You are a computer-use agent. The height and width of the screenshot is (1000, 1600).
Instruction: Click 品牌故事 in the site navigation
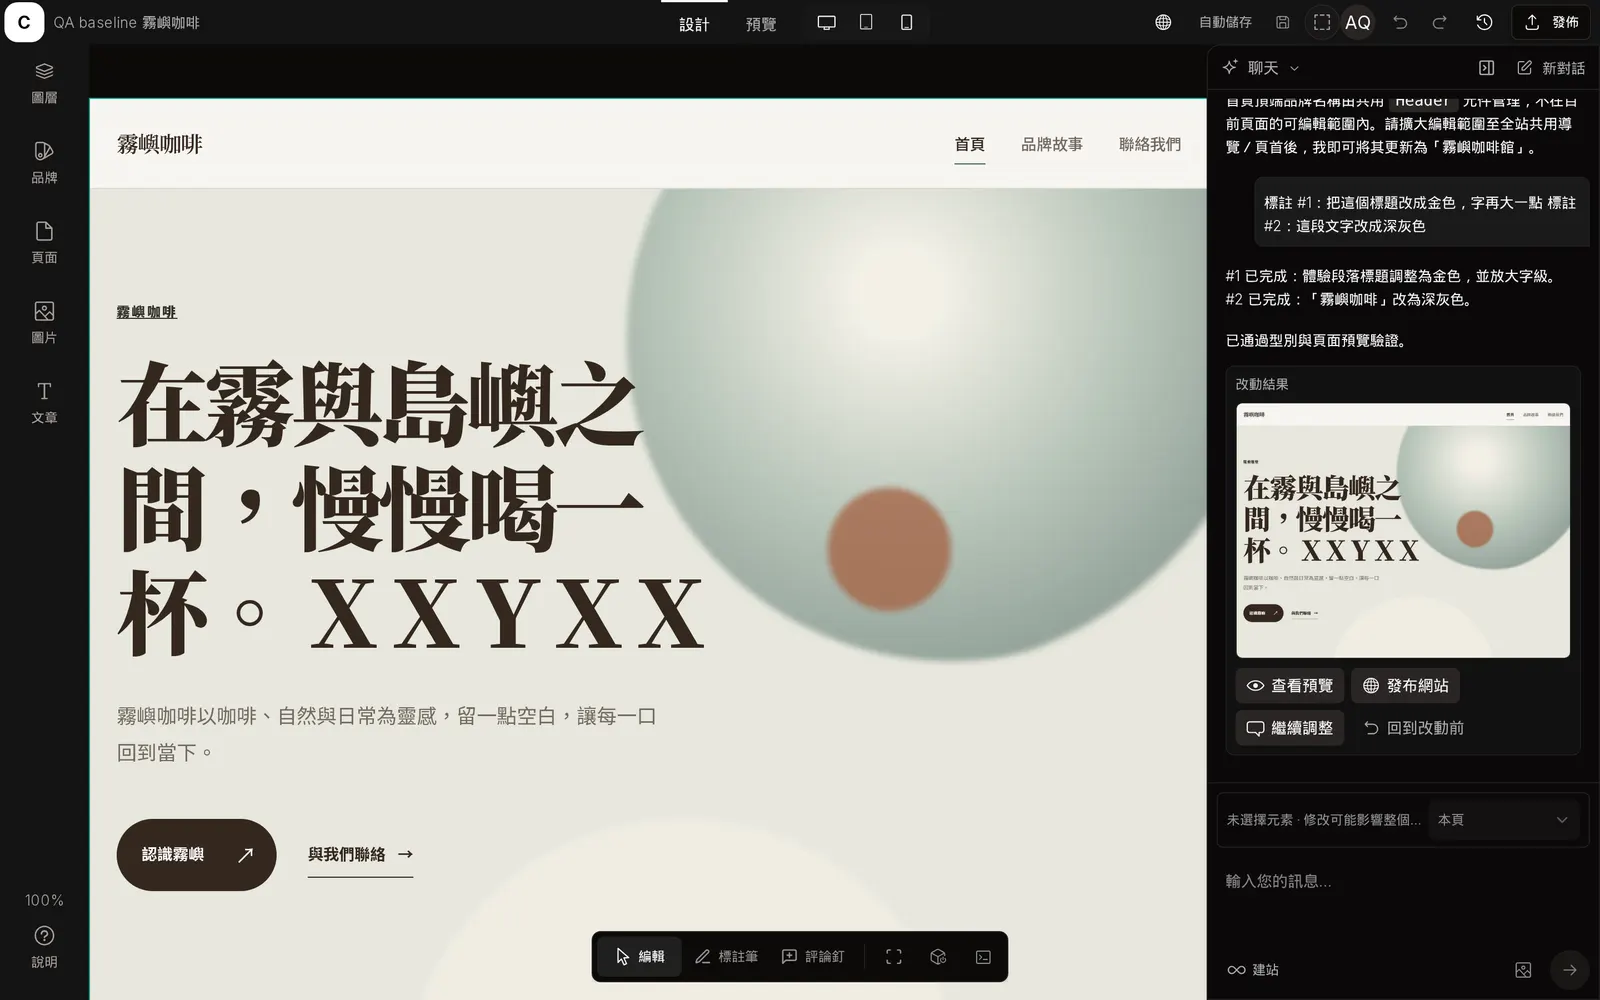pyautogui.click(x=1051, y=145)
